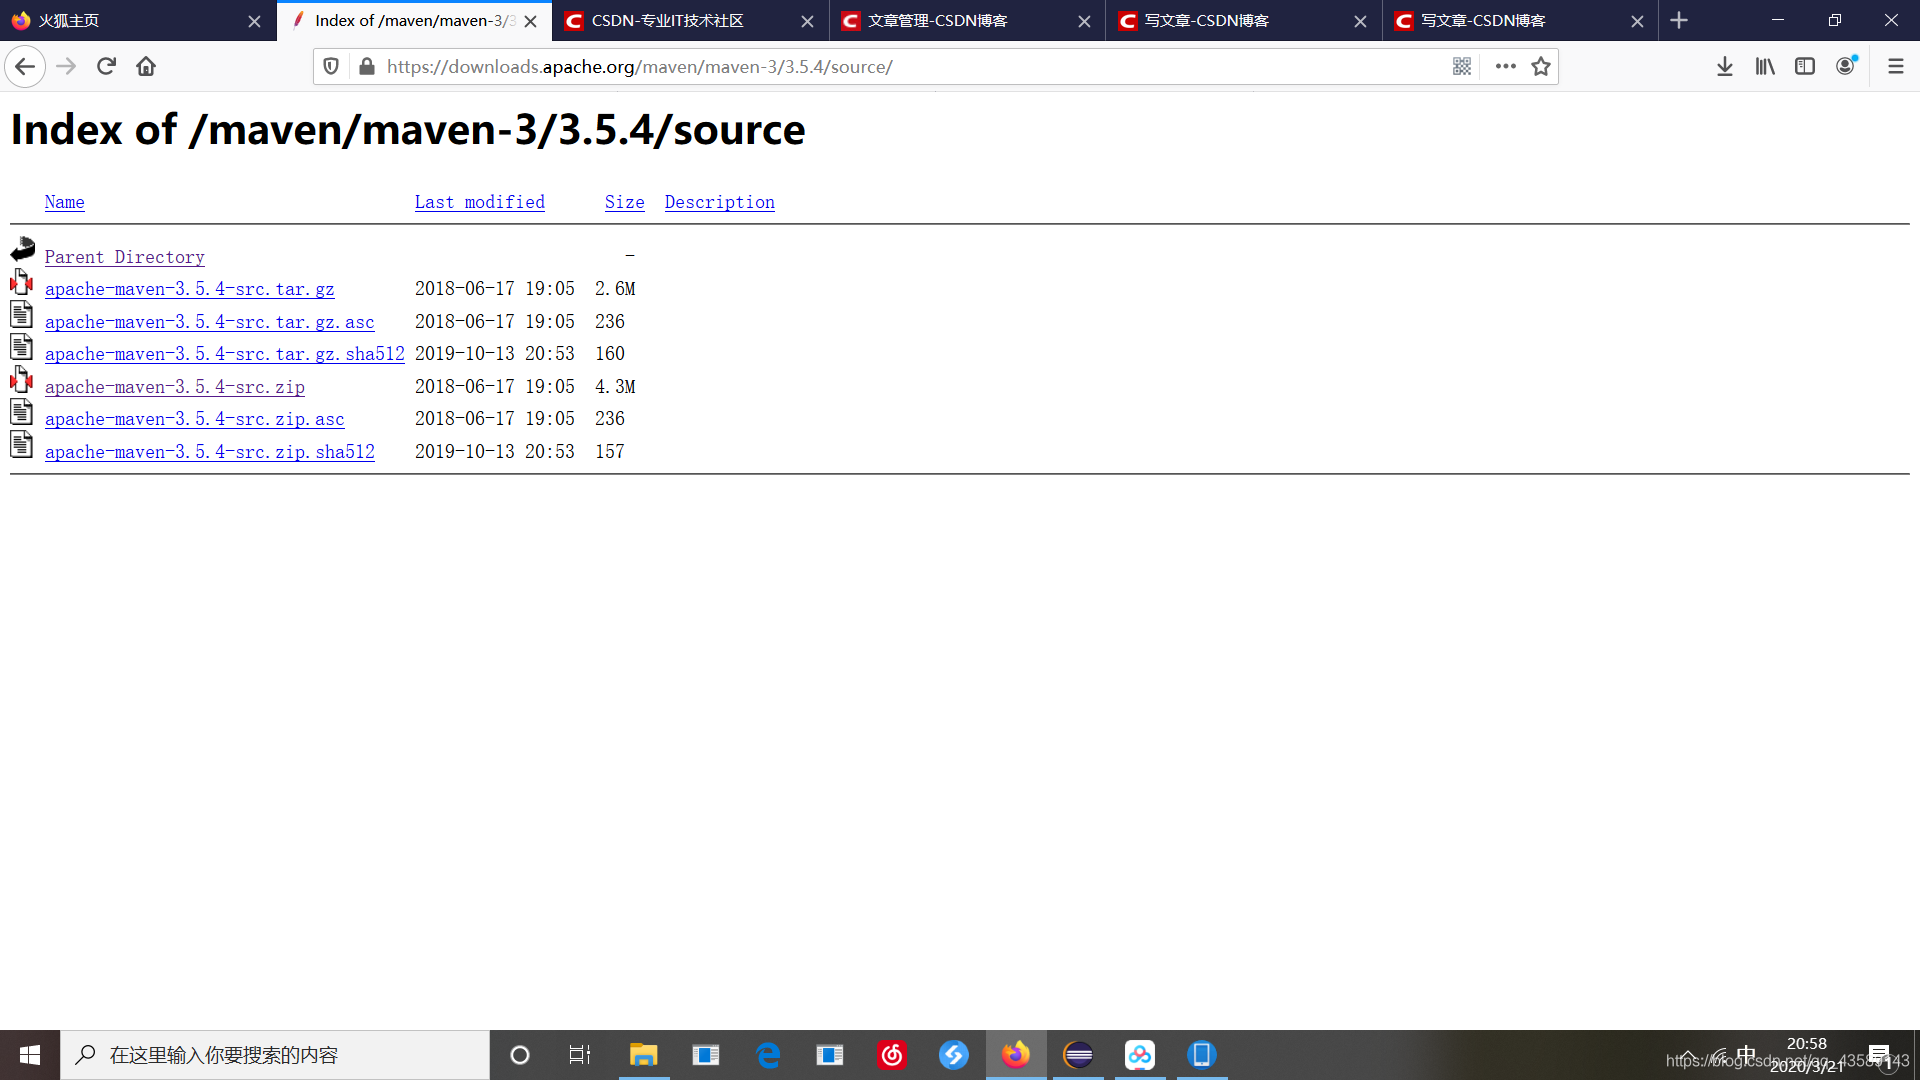Open the Library (bookshelf) icon
The height and width of the screenshot is (1080, 1920).
tap(1764, 66)
